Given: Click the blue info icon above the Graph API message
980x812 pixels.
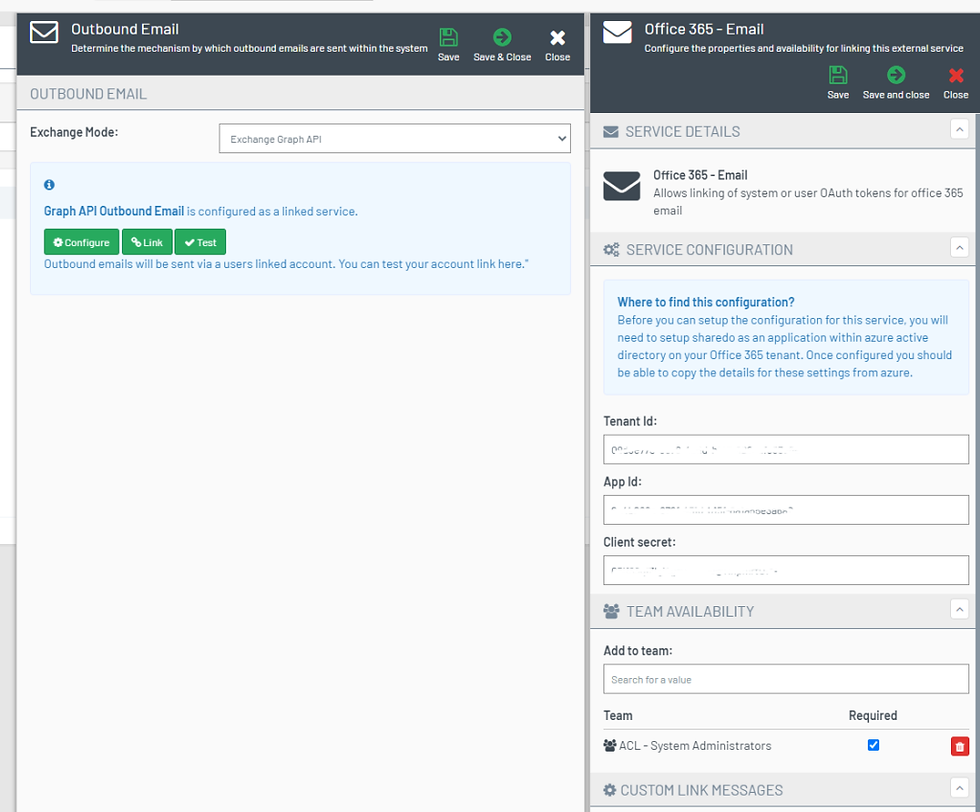Looking at the screenshot, I should click(49, 184).
